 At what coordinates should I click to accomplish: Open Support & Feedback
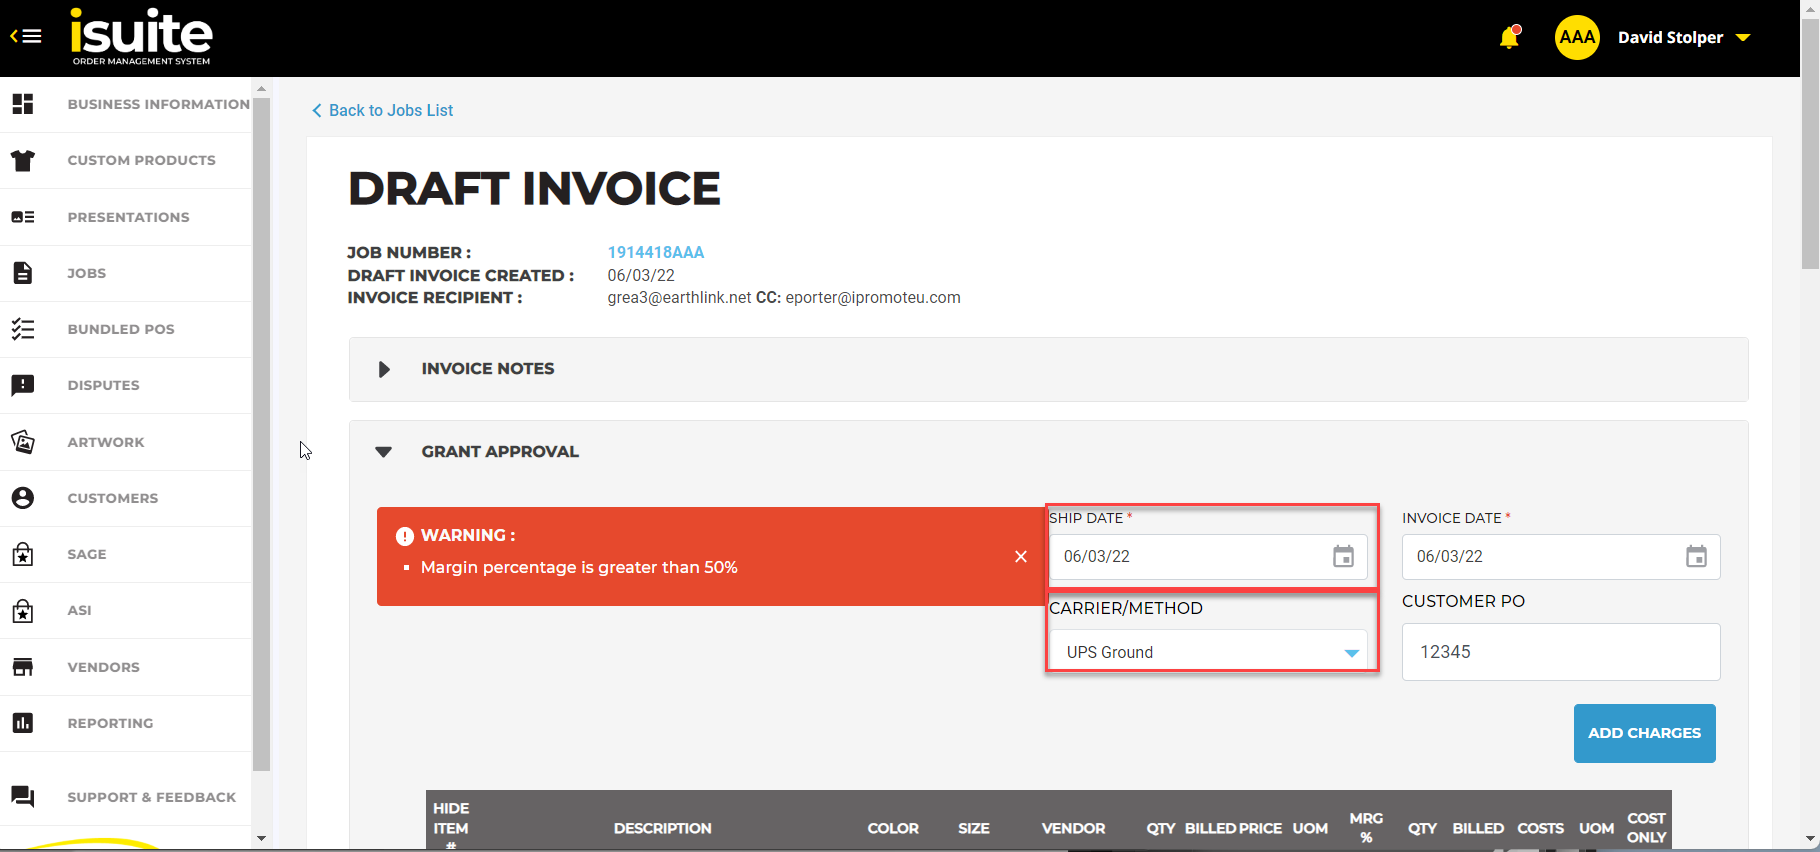(152, 797)
